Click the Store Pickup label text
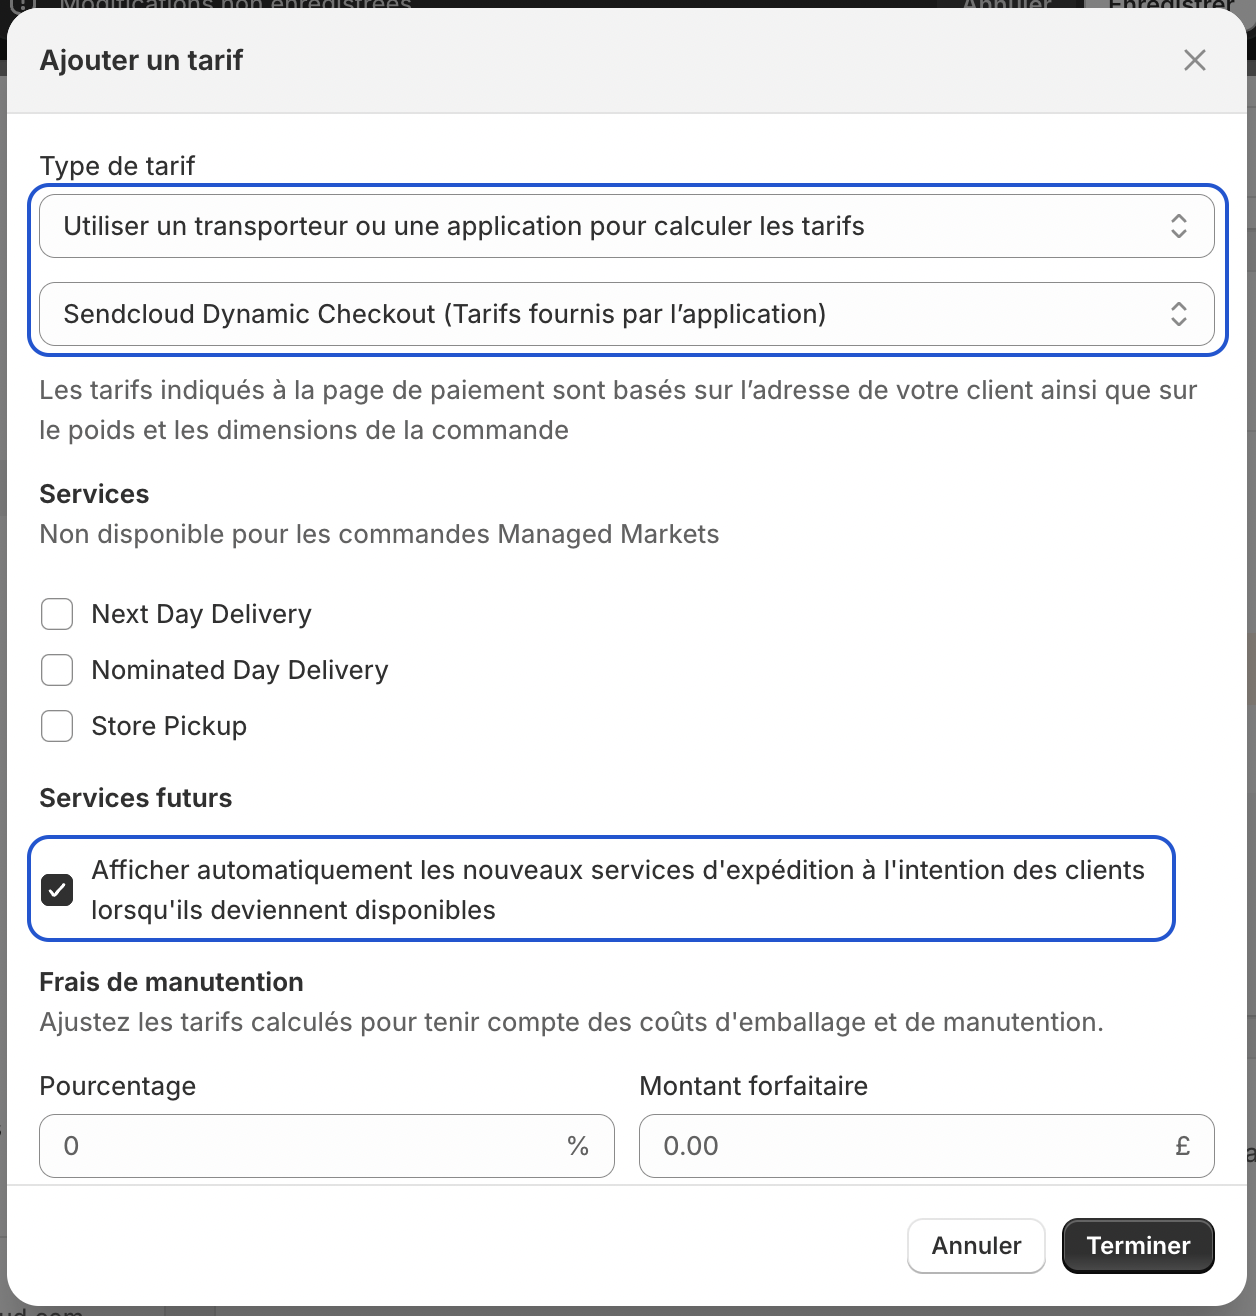Image resolution: width=1256 pixels, height=1316 pixels. click(x=169, y=726)
